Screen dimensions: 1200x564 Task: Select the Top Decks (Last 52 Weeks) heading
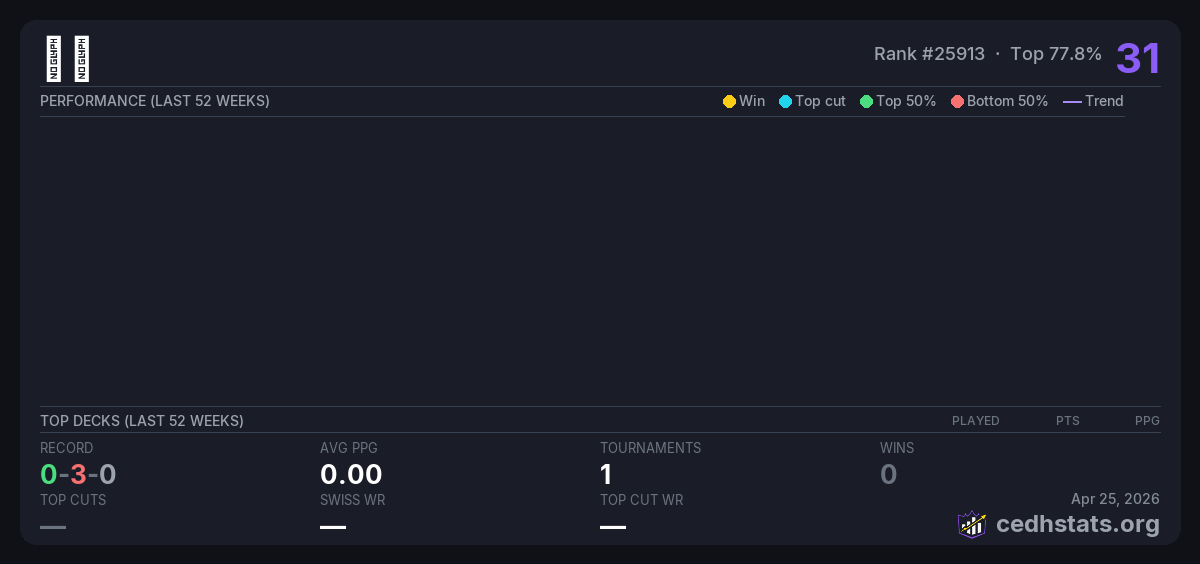[x=142, y=421]
